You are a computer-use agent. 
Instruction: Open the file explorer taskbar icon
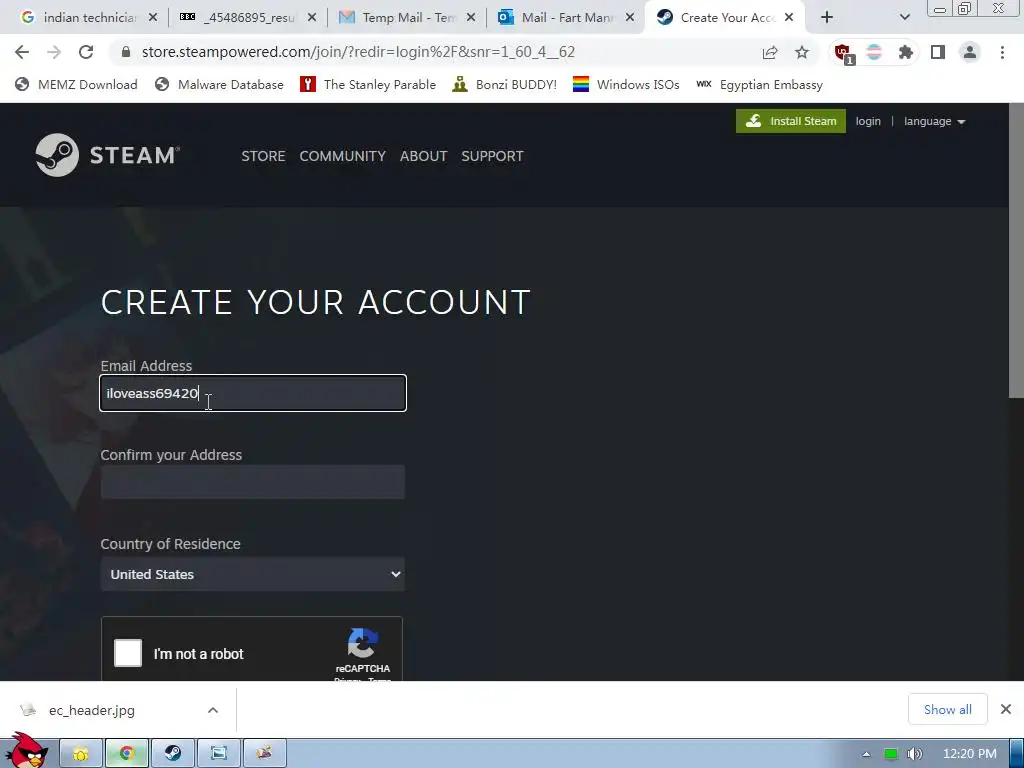click(x=81, y=754)
